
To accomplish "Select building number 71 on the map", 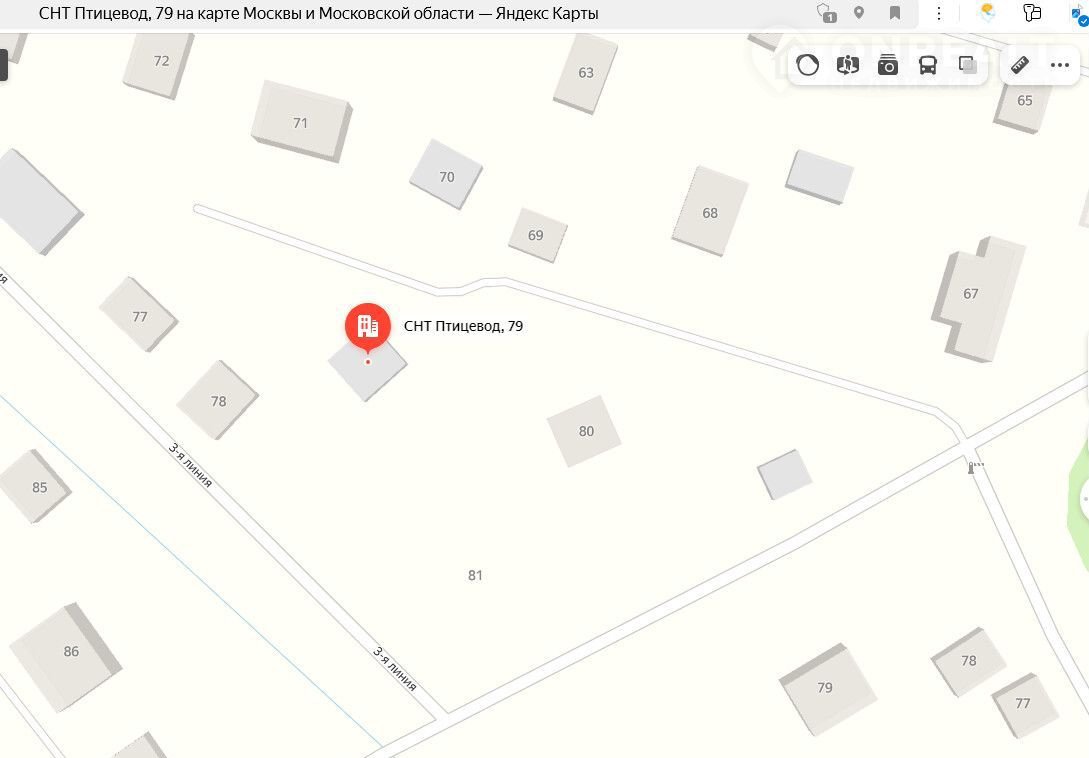I will click(x=301, y=122).
